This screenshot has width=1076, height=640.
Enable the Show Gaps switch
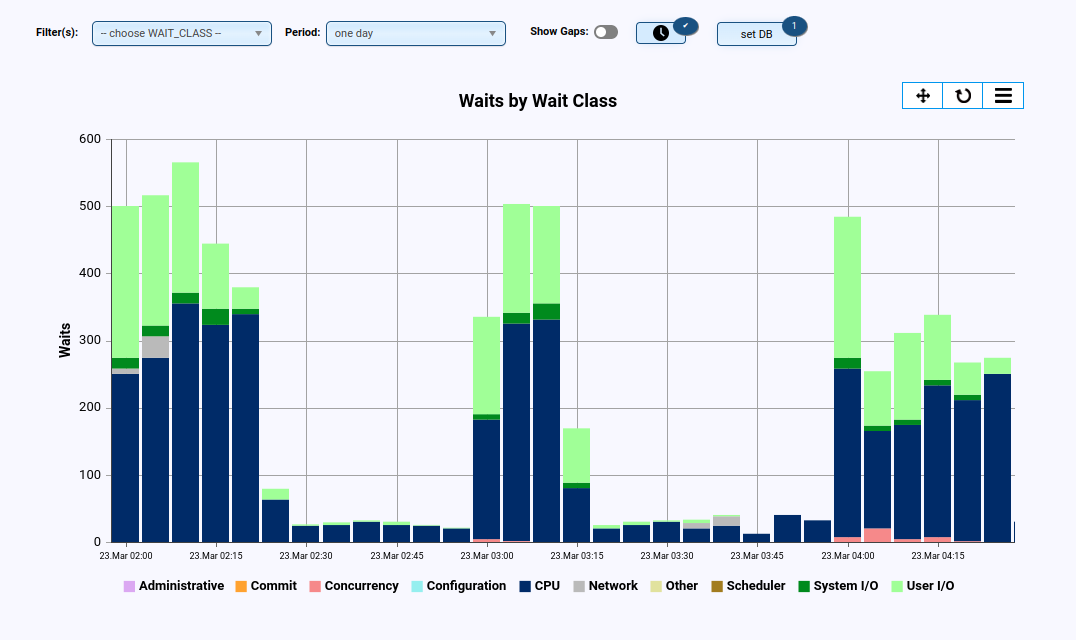[605, 31]
